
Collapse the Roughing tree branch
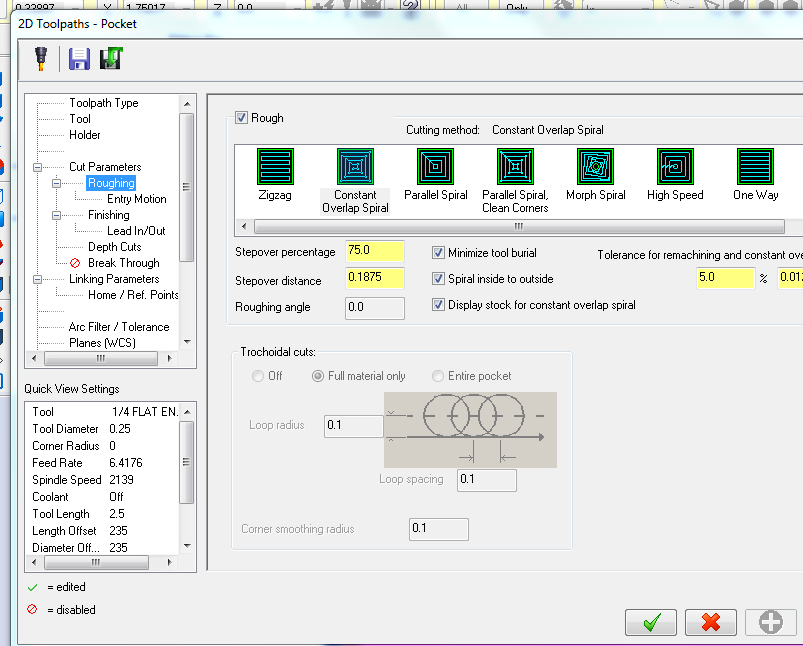point(57,183)
